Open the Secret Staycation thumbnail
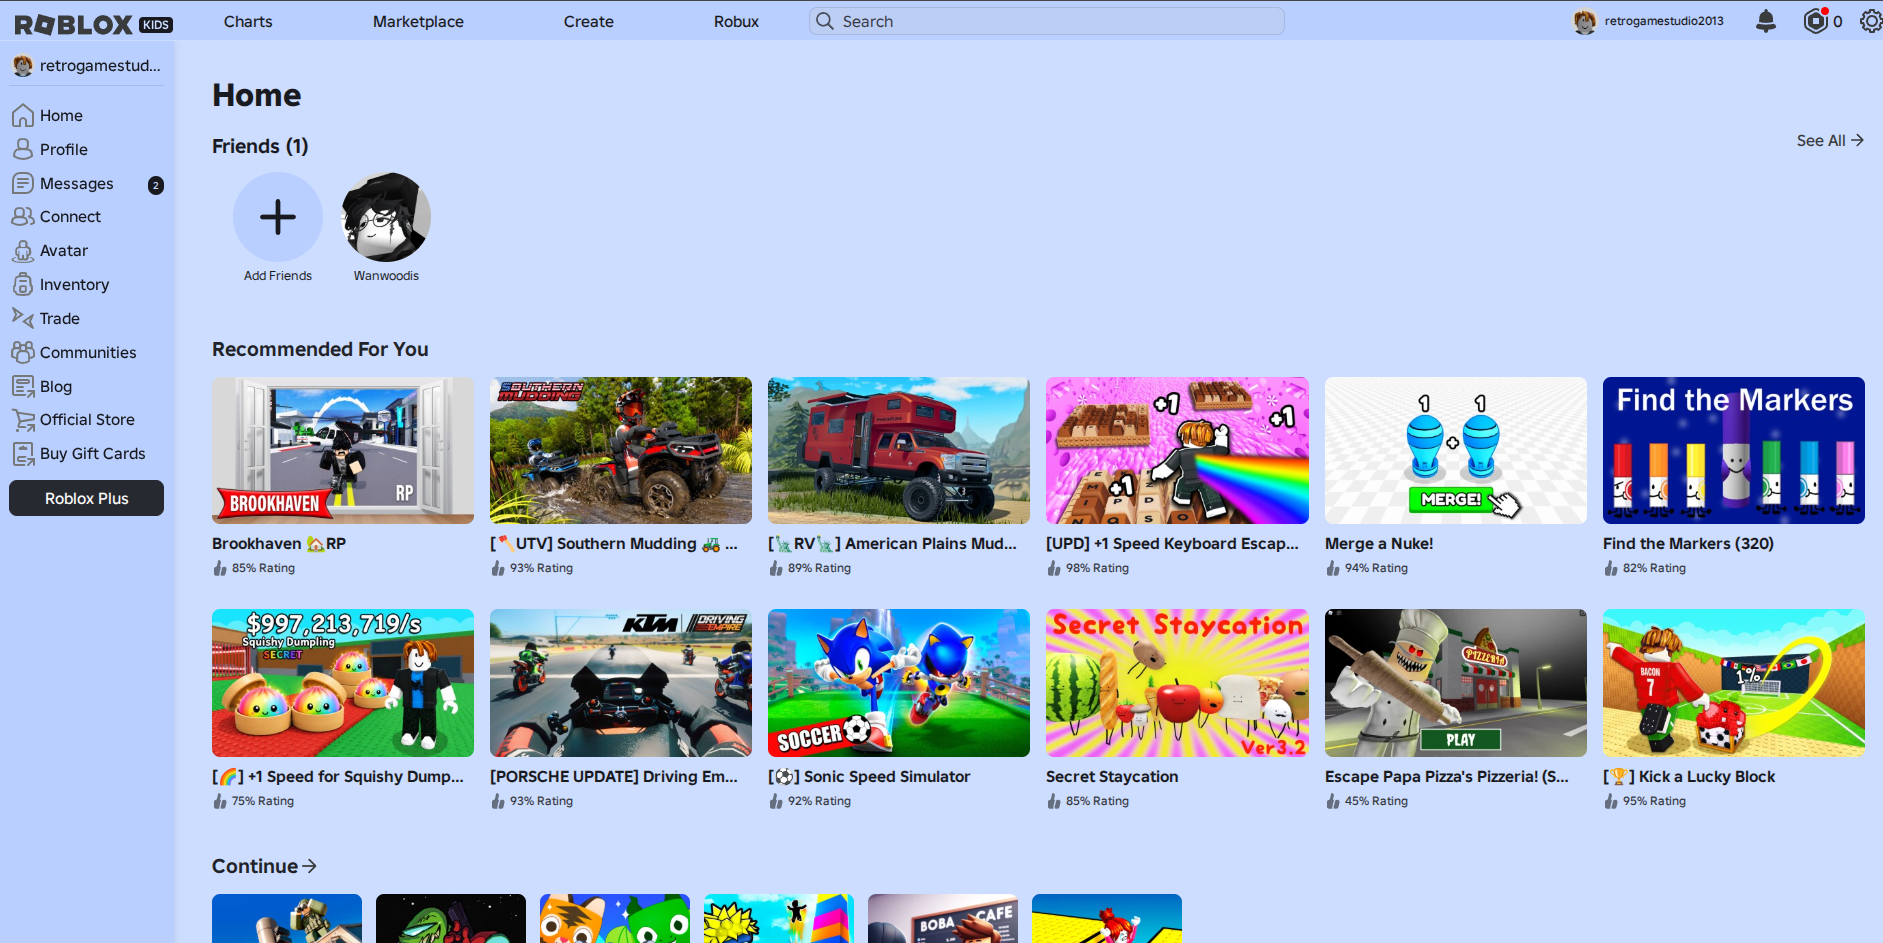 click(x=1177, y=683)
